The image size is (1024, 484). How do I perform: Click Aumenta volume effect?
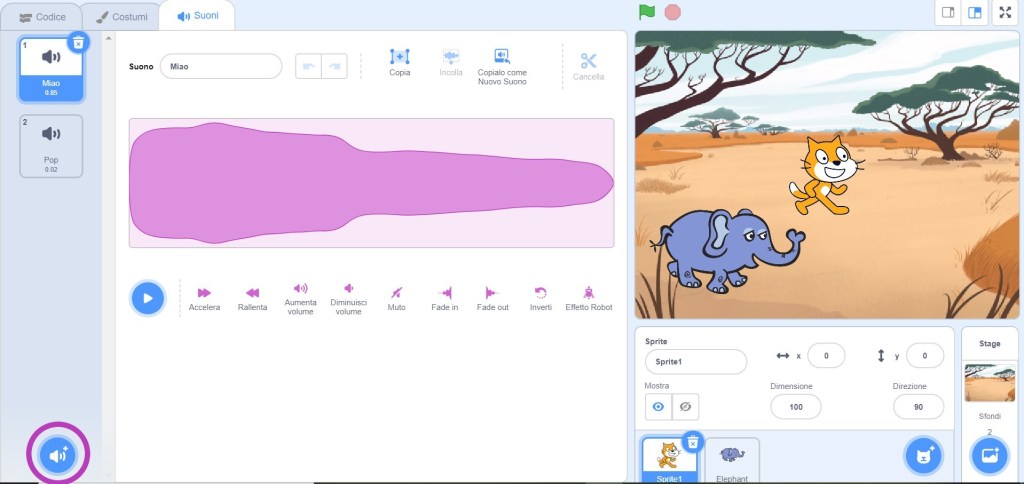click(x=300, y=289)
